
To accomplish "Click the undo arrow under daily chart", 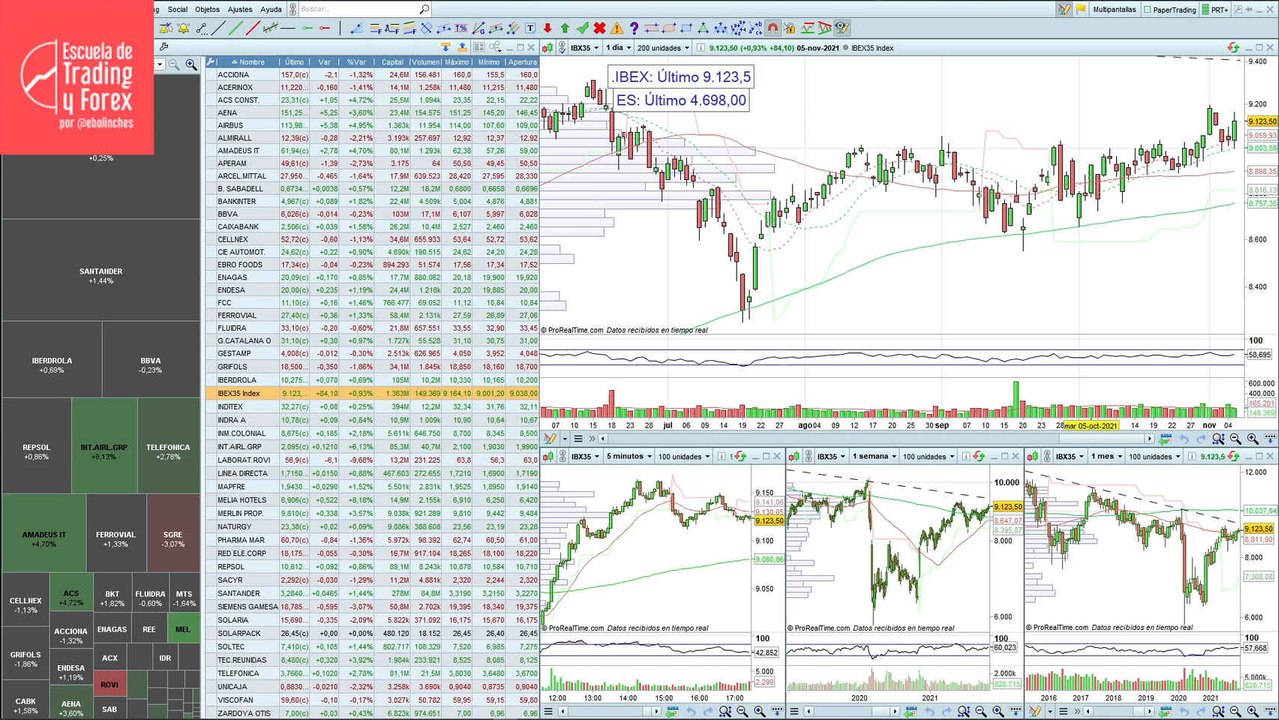I will [x=1183, y=438].
